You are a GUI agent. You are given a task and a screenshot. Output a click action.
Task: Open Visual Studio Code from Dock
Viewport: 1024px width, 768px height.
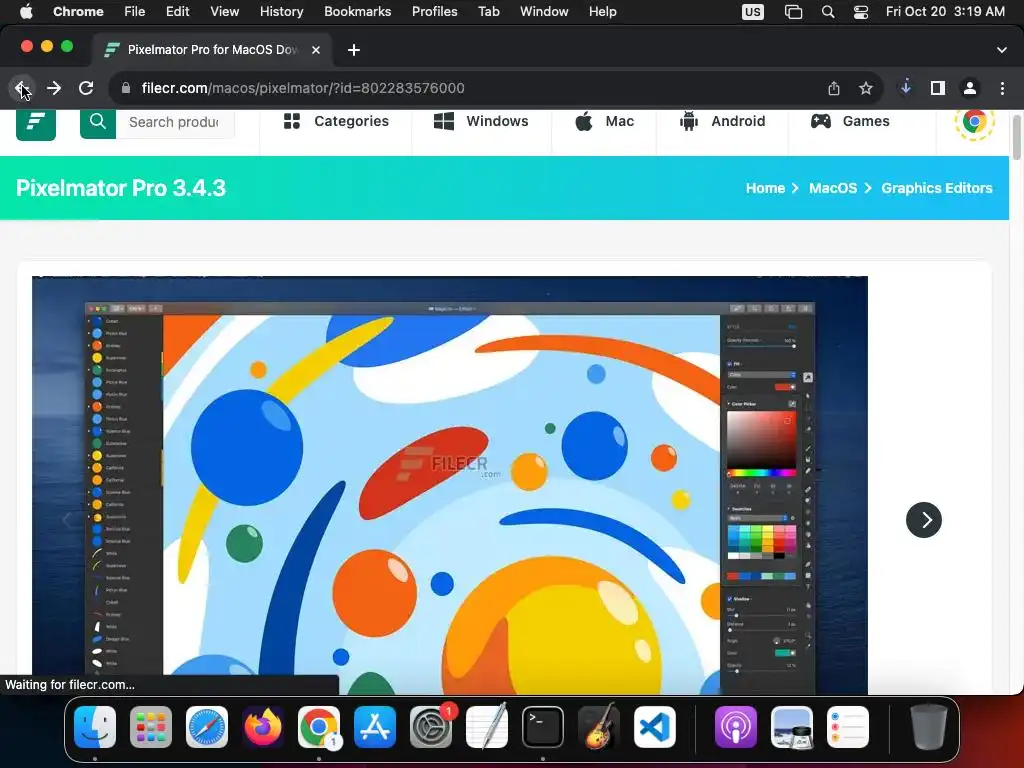[x=655, y=727]
